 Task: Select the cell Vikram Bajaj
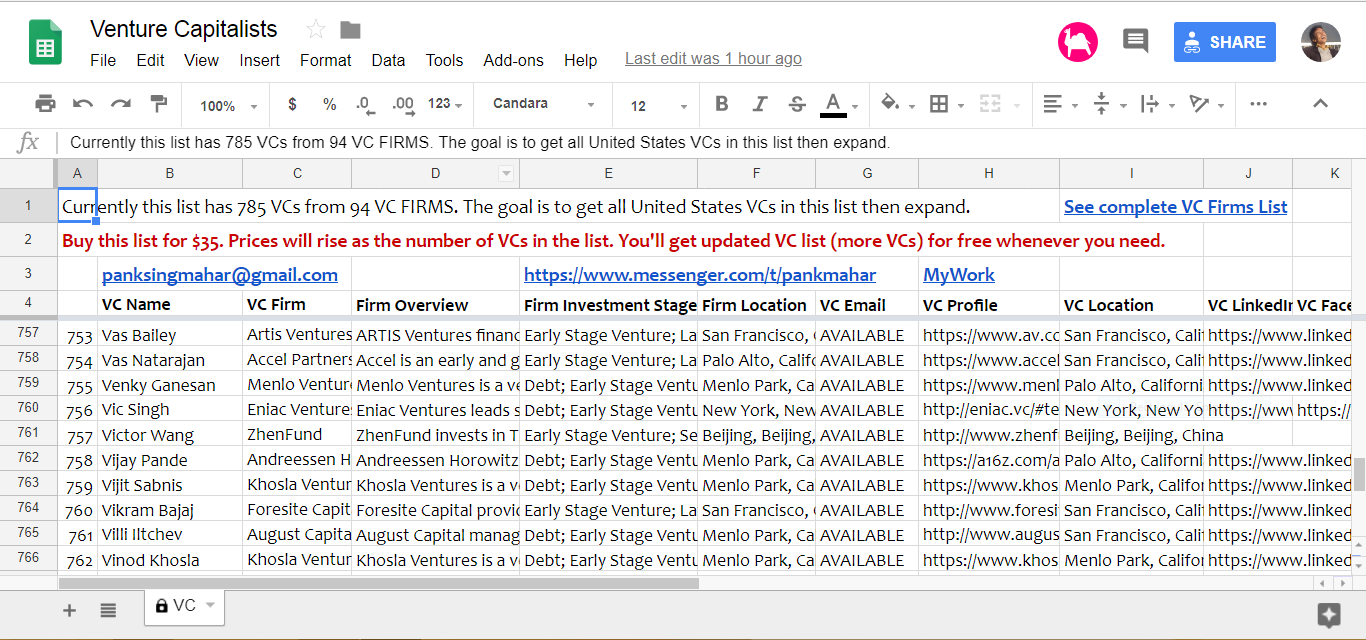(170, 510)
